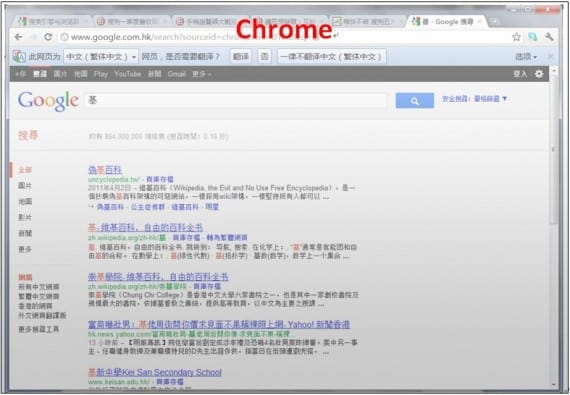Screen dimensions: 570x395
Task: Open YouTube from the Google bar
Action: tap(127, 74)
